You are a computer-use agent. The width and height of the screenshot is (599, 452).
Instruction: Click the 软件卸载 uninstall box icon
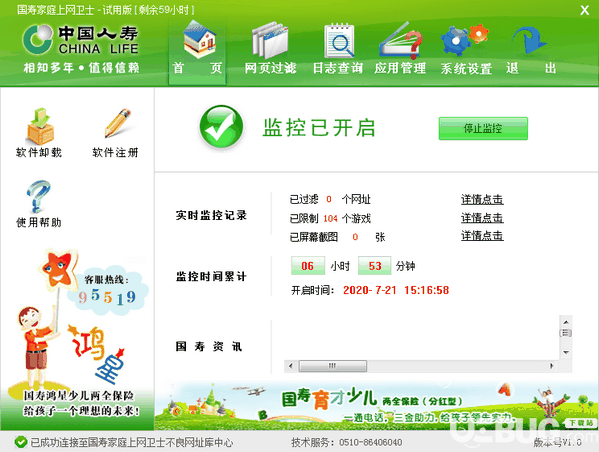point(40,126)
